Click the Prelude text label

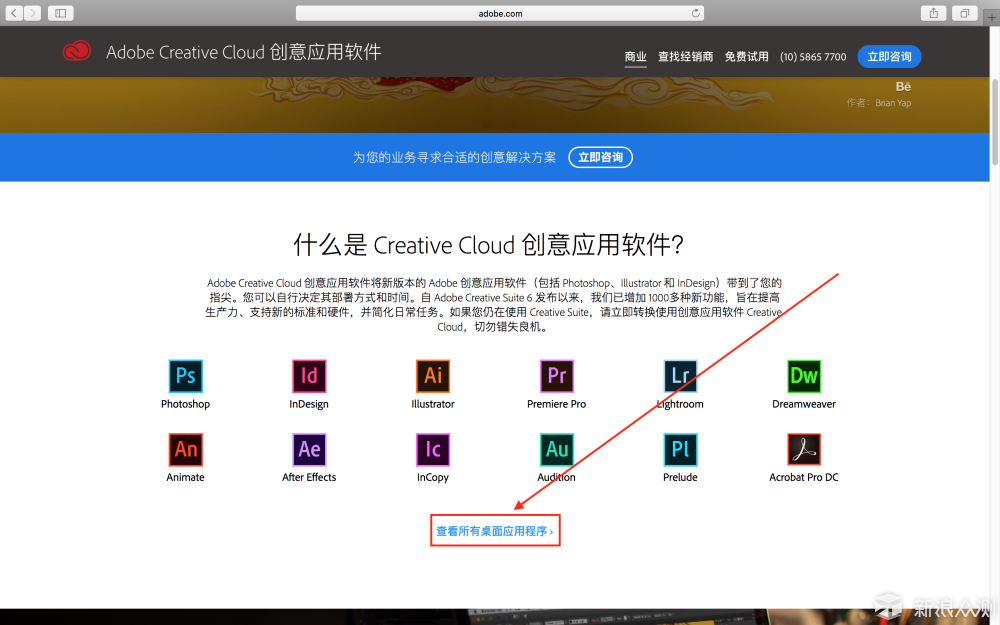680,478
